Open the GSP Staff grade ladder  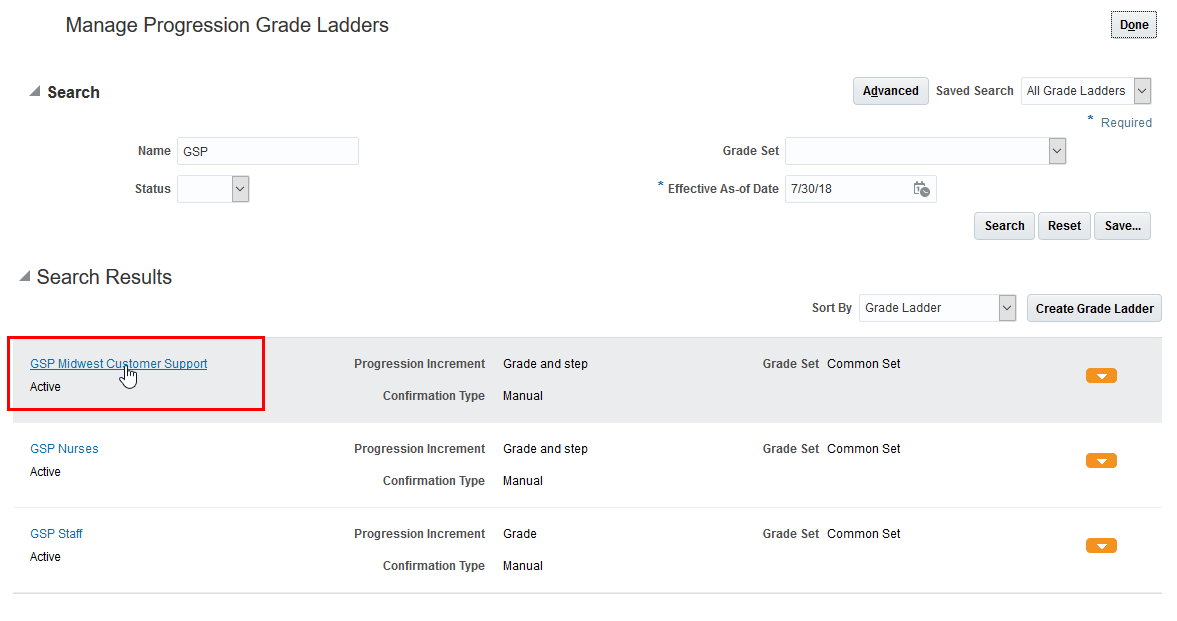[56, 534]
